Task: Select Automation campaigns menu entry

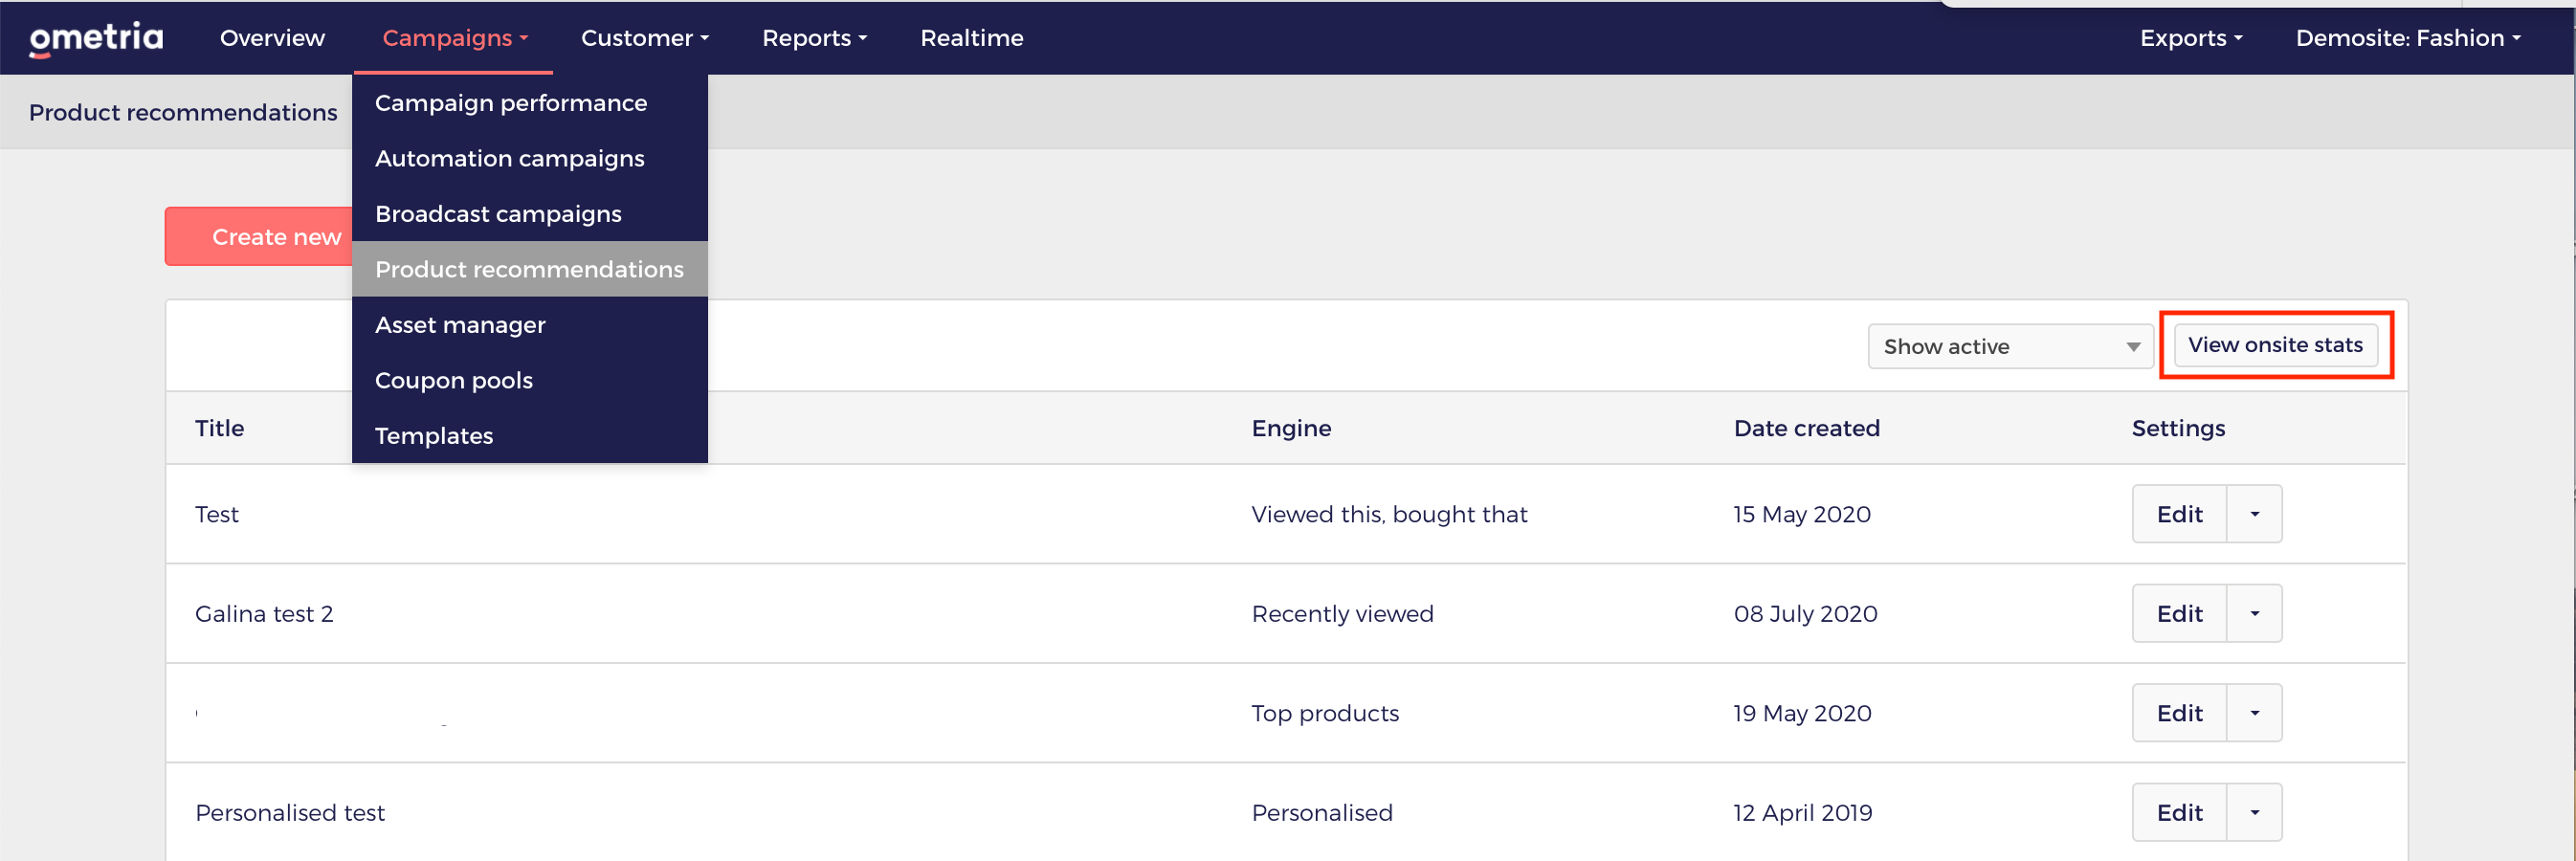Action: point(530,158)
